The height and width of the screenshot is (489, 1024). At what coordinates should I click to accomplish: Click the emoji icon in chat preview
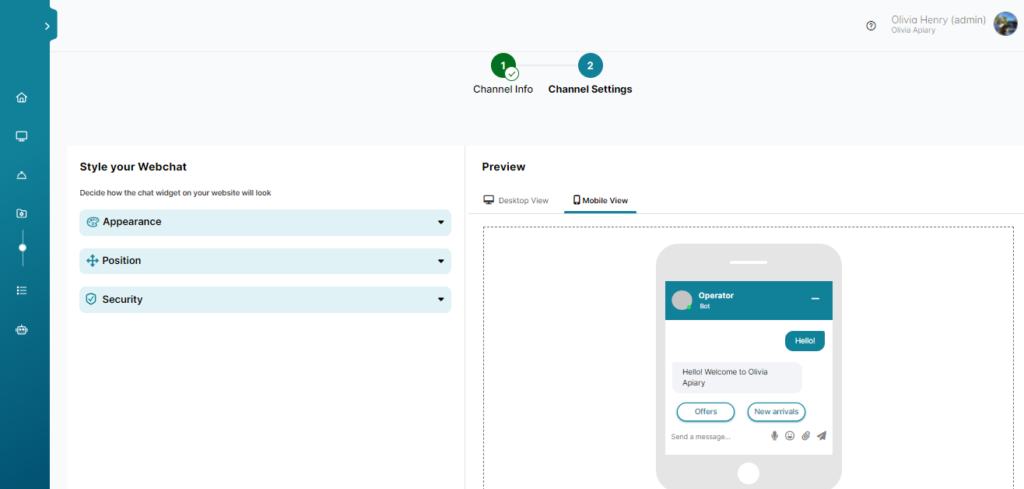tap(790, 435)
